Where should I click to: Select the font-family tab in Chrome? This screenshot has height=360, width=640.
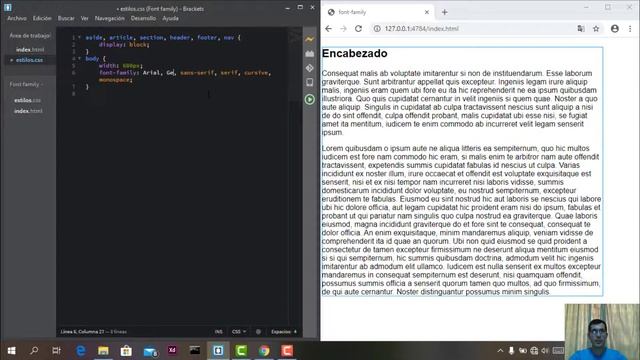pos(378,12)
